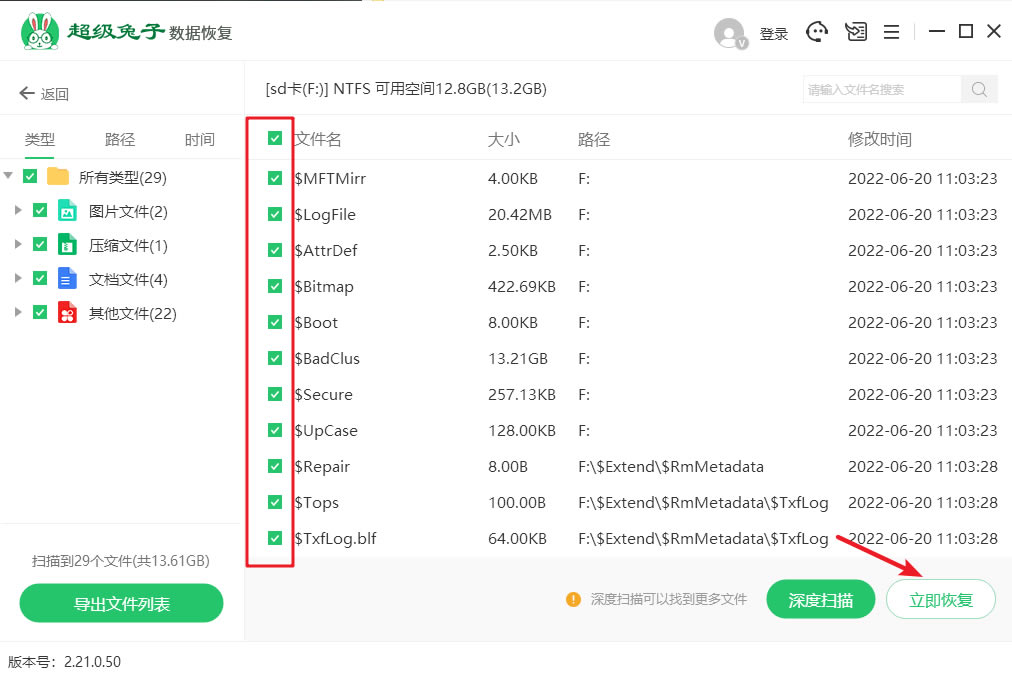Viewport: 1012px width, 674px height.
Task: Uncheck the select-all files checkbox
Action: pos(273,138)
